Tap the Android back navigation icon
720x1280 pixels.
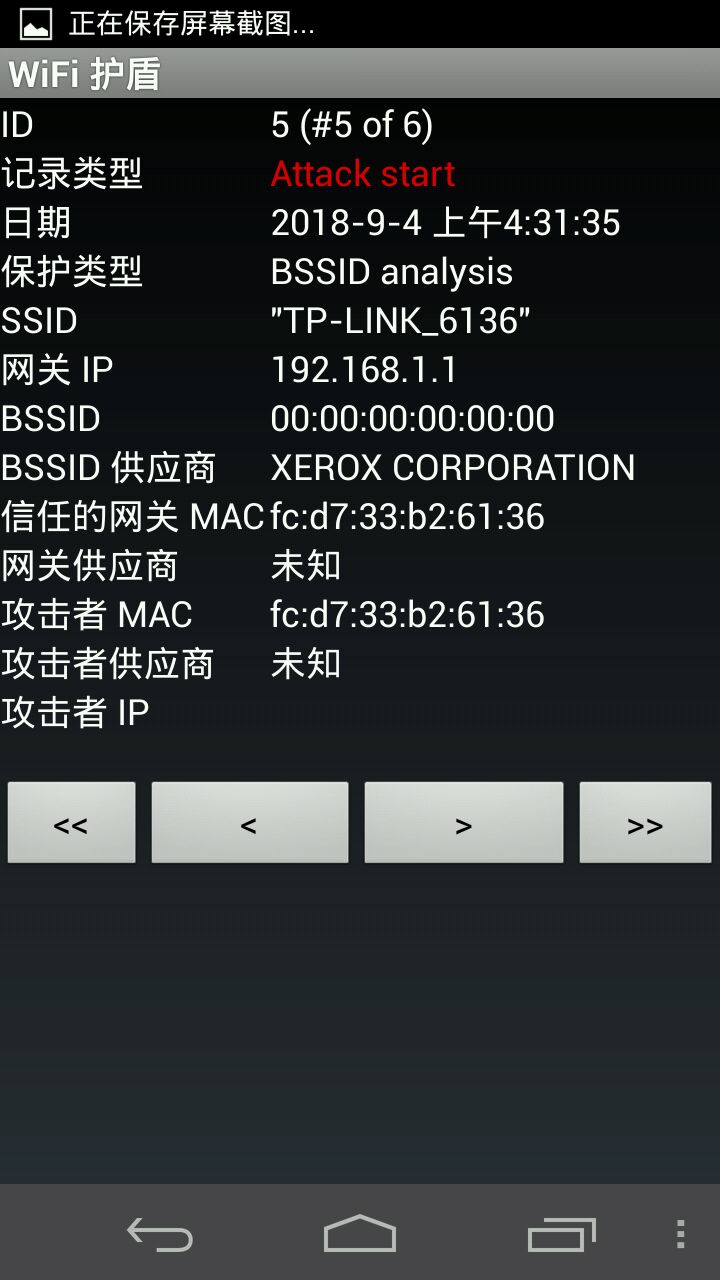coord(160,1234)
